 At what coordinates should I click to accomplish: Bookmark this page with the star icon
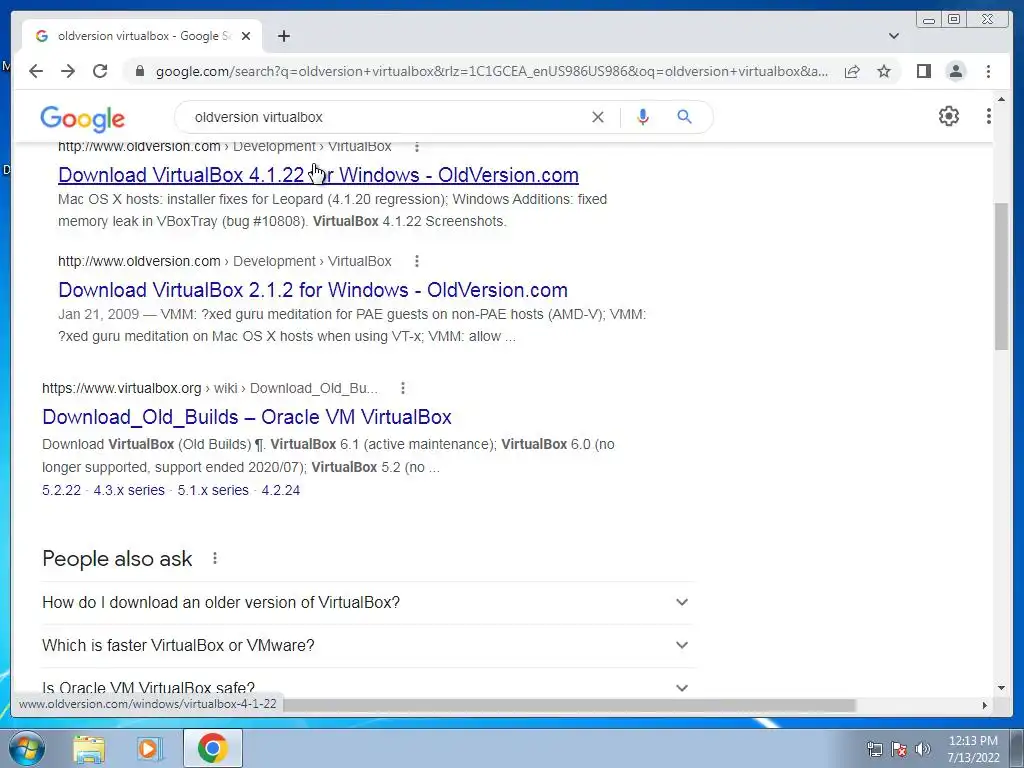click(x=884, y=71)
